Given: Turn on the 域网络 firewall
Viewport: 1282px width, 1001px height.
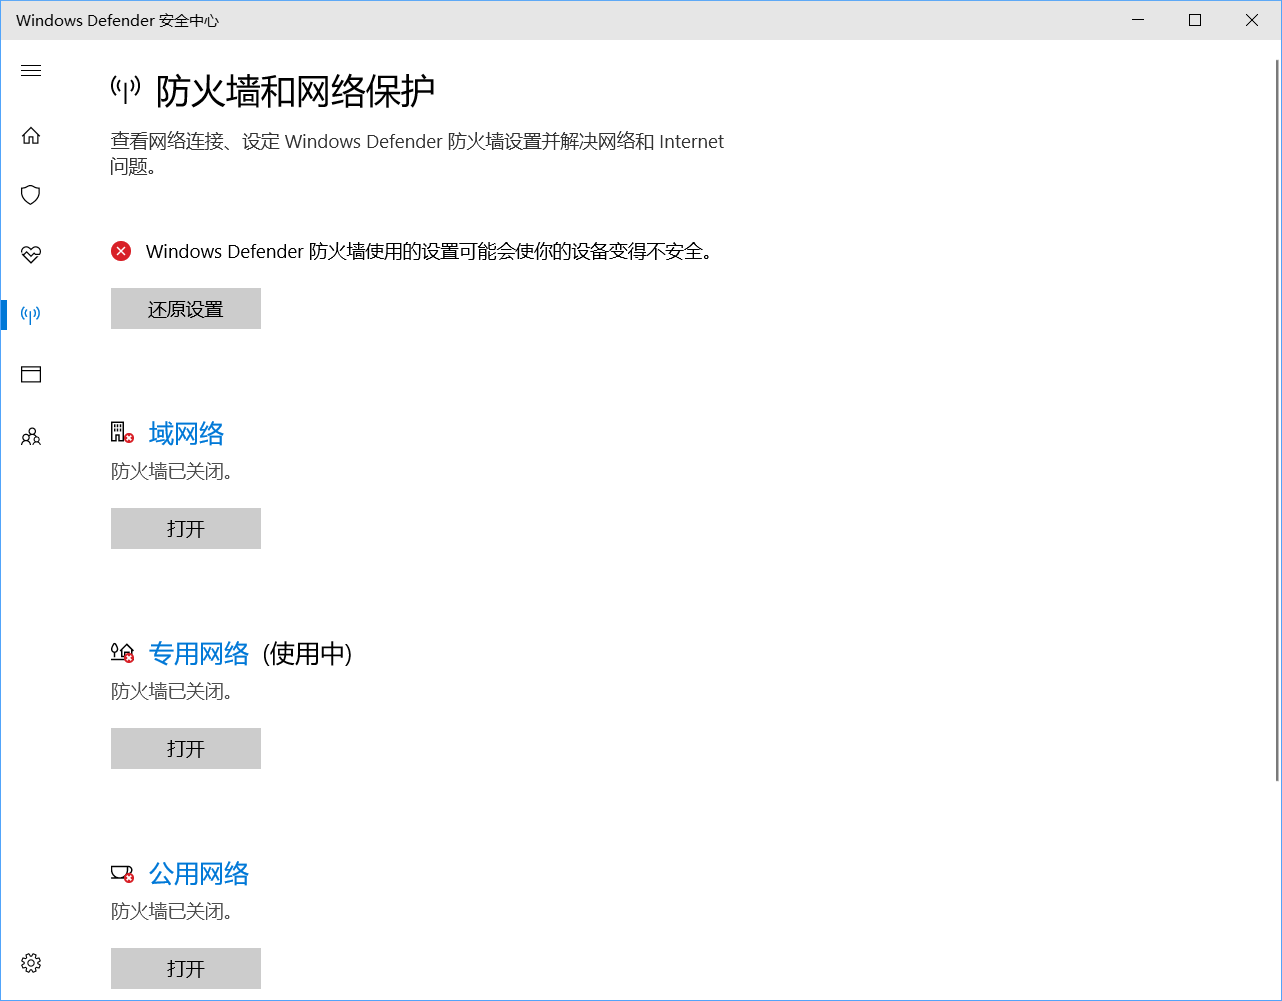Looking at the screenshot, I should (x=185, y=528).
